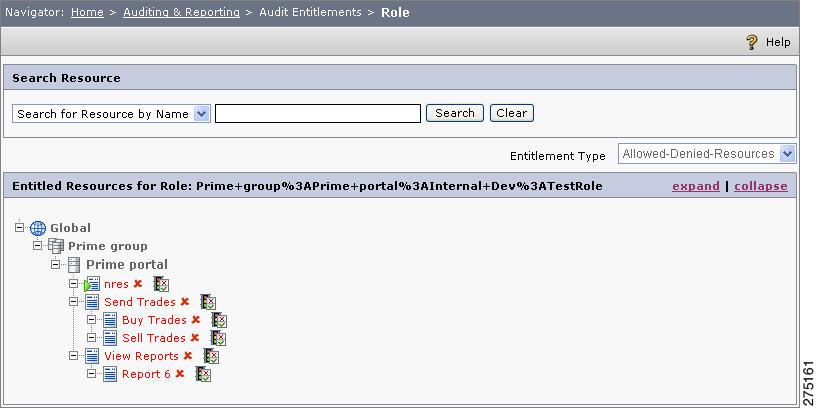Click Entitled Resources for Role heading
The image size is (816, 408).
pos(307,186)
